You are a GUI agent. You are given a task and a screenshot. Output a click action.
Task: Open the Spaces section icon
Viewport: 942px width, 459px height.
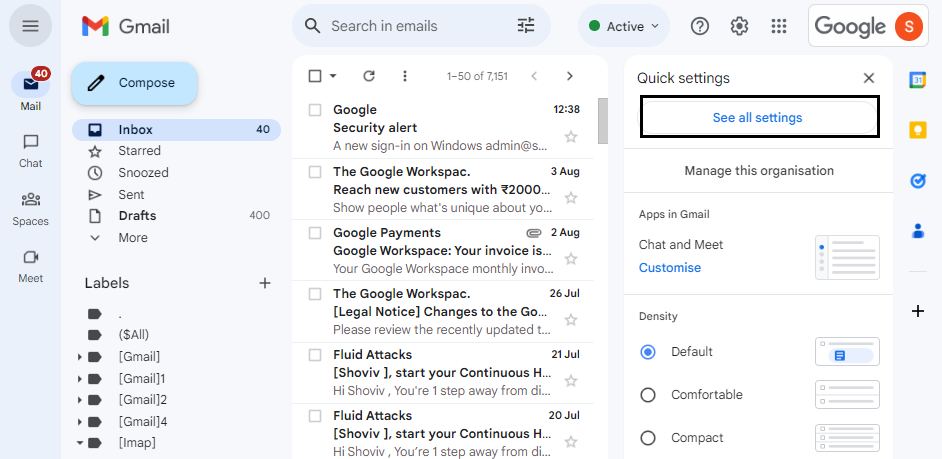[x=31, y=199]
